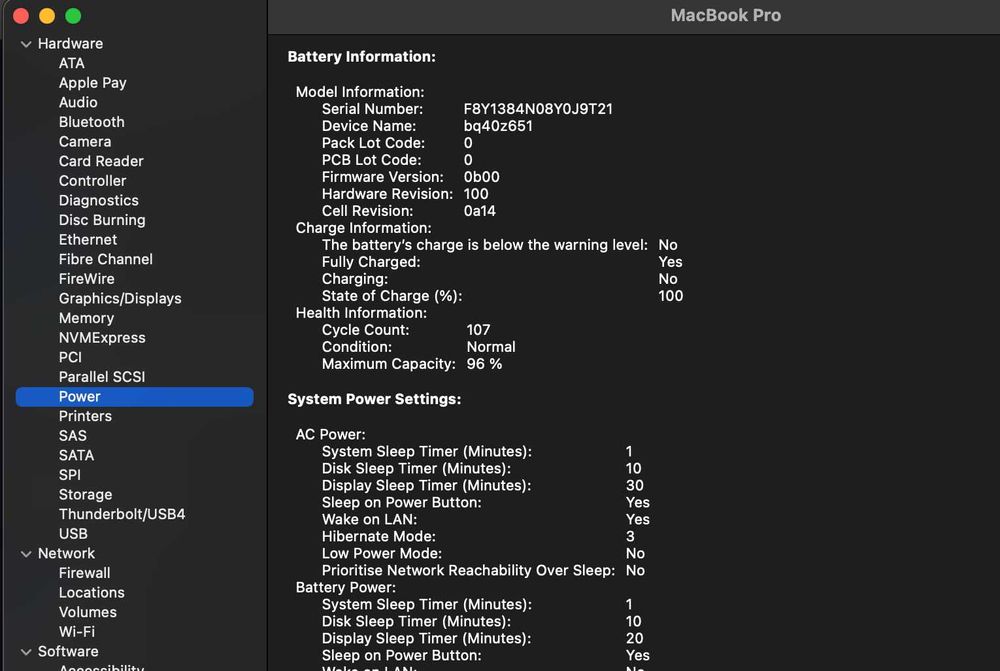Show Memory information
The width and height of the screenshot is (1000, 671).
point(86,318)
